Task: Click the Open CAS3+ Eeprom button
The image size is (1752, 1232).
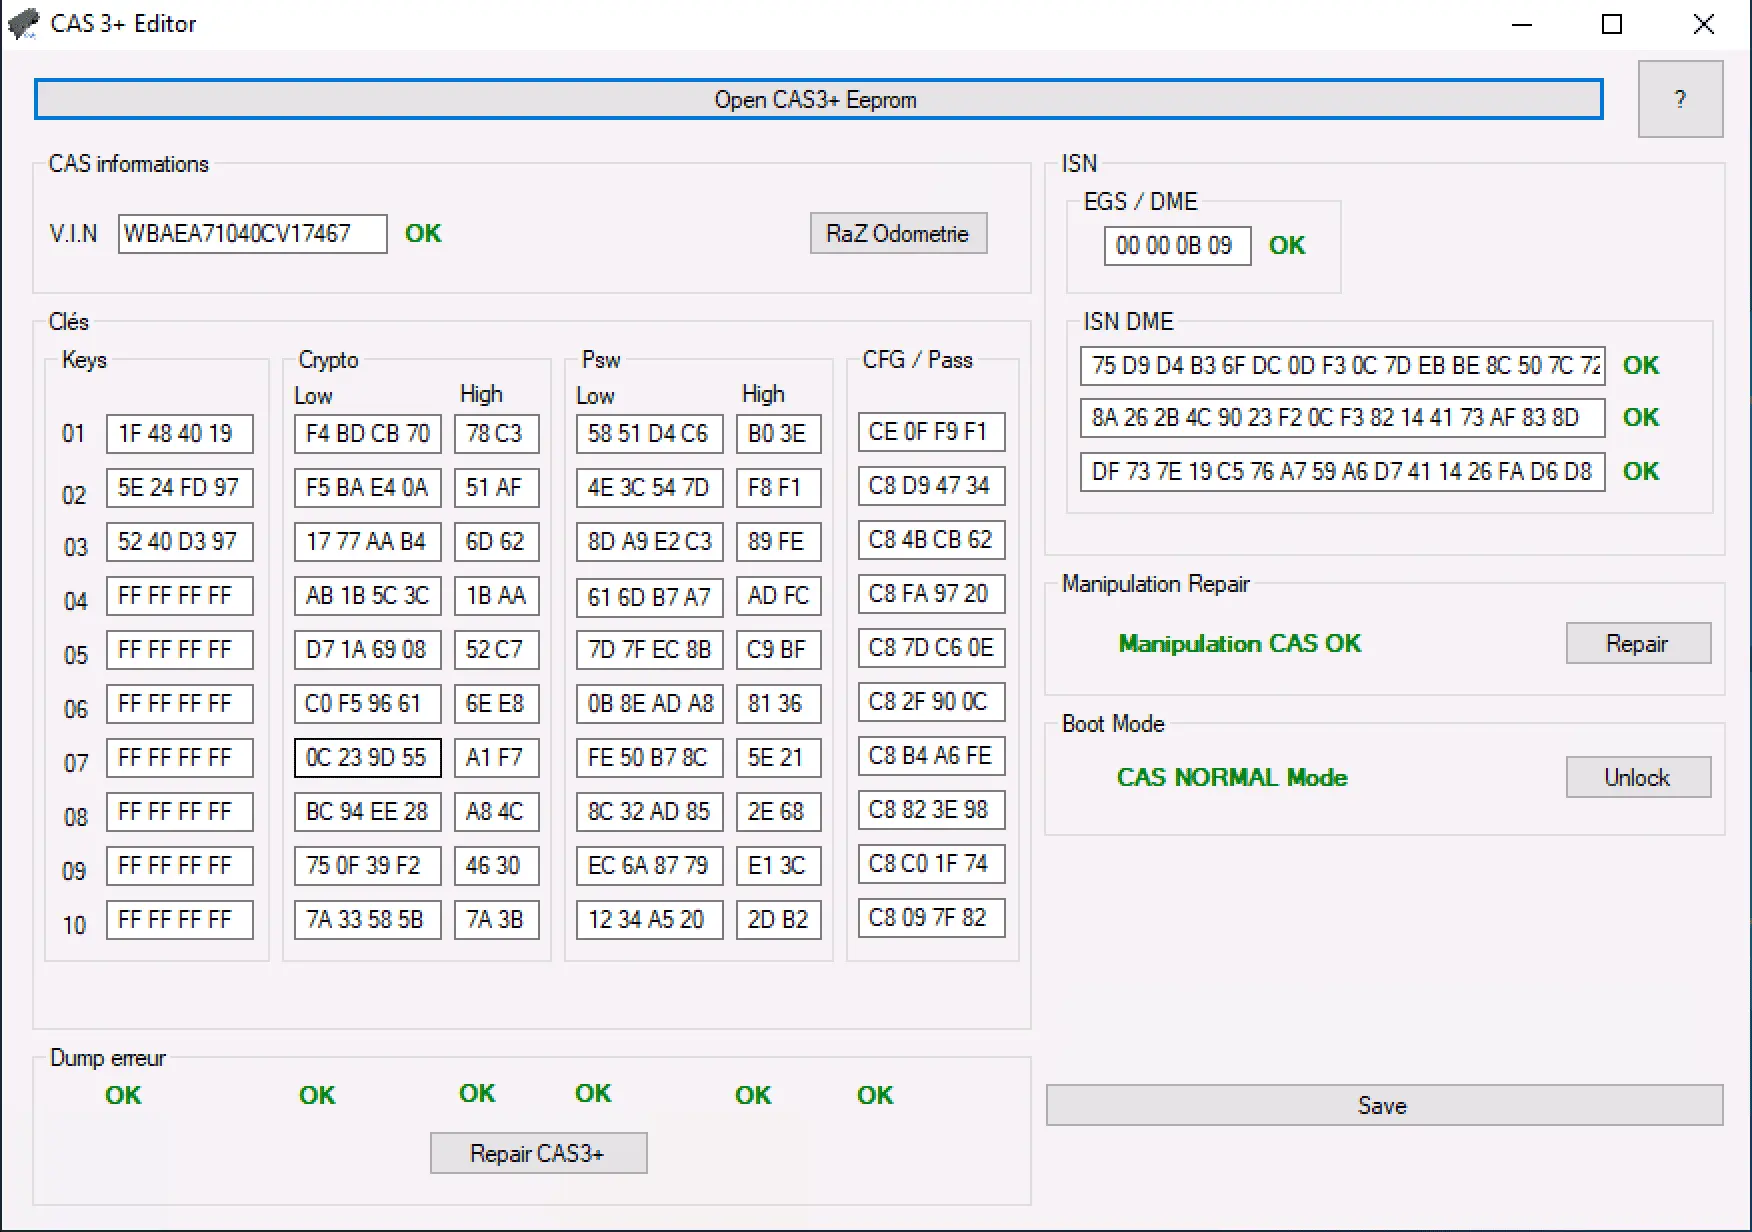Action: pos(817,100)
